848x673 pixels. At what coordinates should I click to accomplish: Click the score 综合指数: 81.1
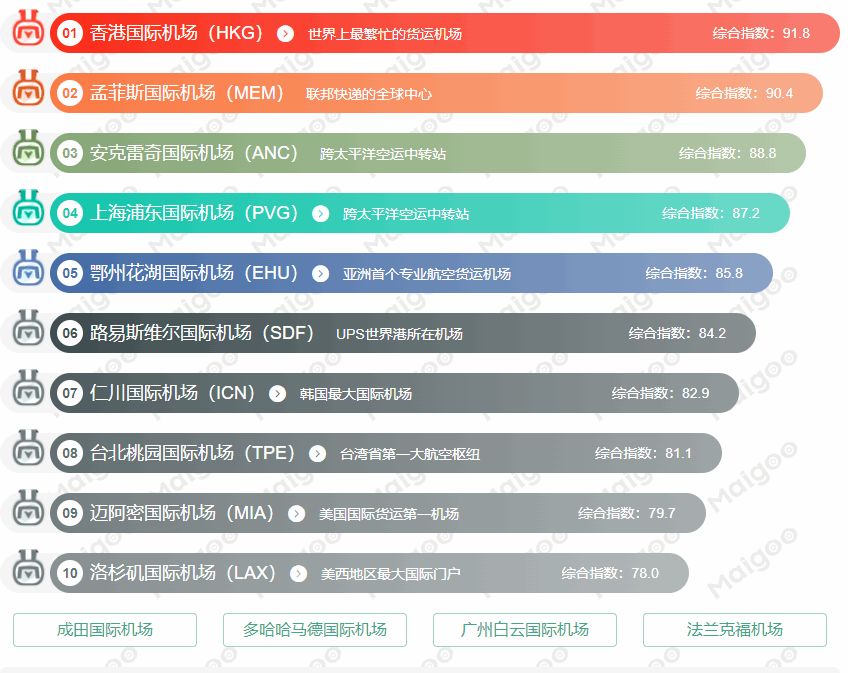click(644, 454)
